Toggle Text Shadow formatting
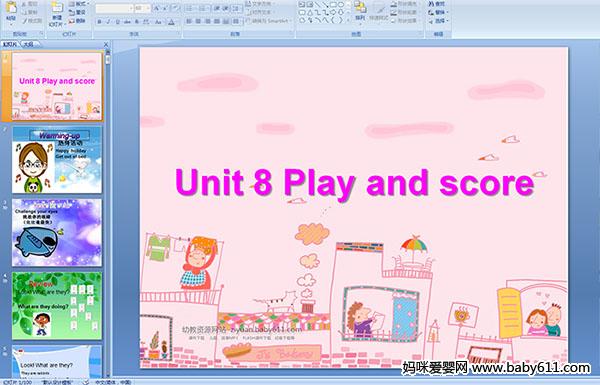 pyautogui.click(x=137, y=22)
